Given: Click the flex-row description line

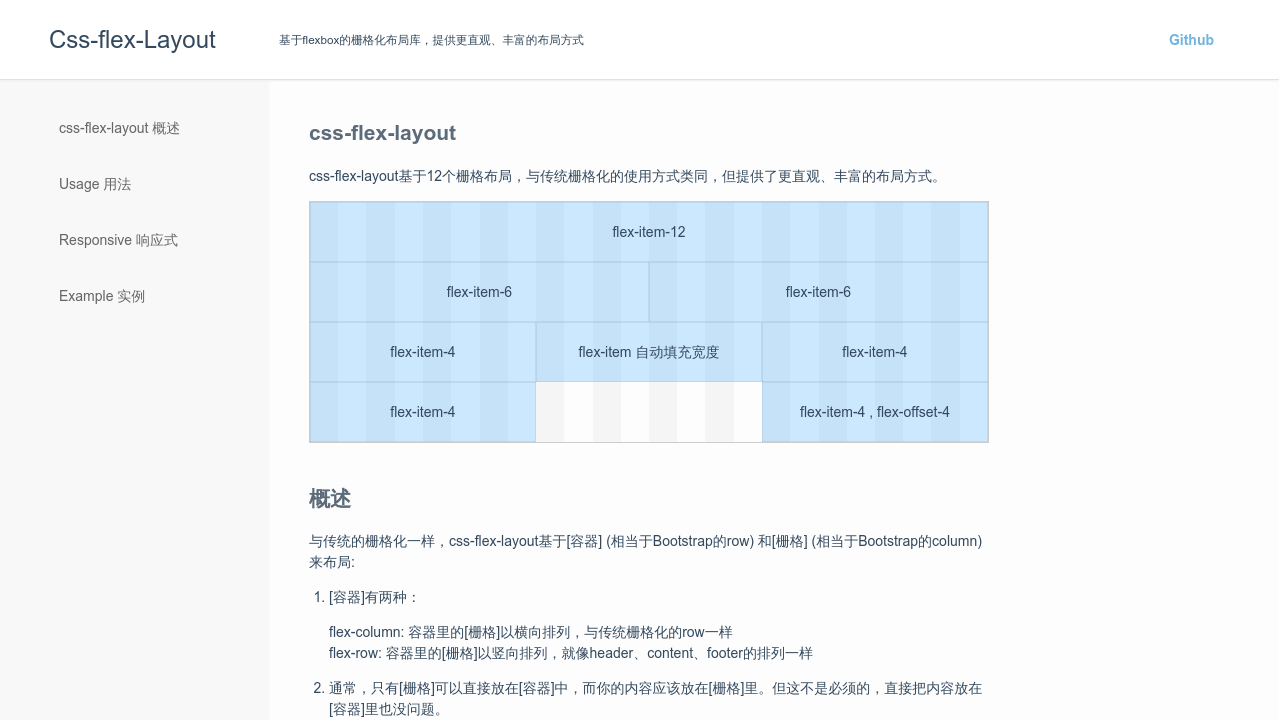Looking at the screenshot, I should pos(570,653).
